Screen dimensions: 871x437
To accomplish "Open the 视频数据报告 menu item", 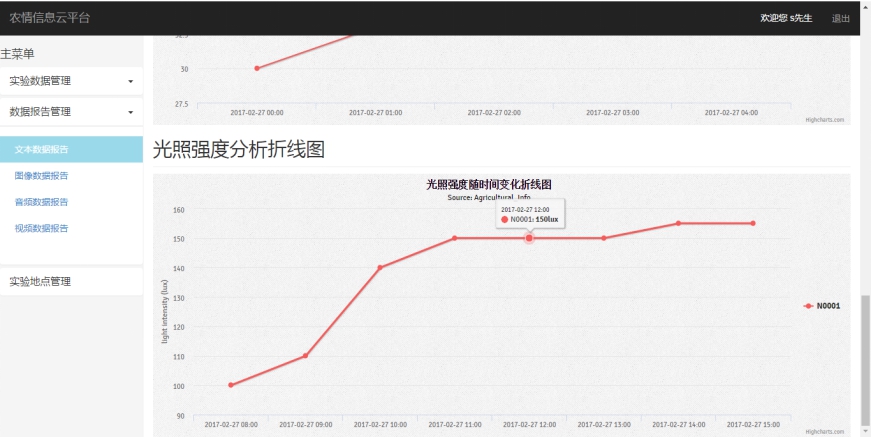I will pyautogui.click(x=42, y=228).
